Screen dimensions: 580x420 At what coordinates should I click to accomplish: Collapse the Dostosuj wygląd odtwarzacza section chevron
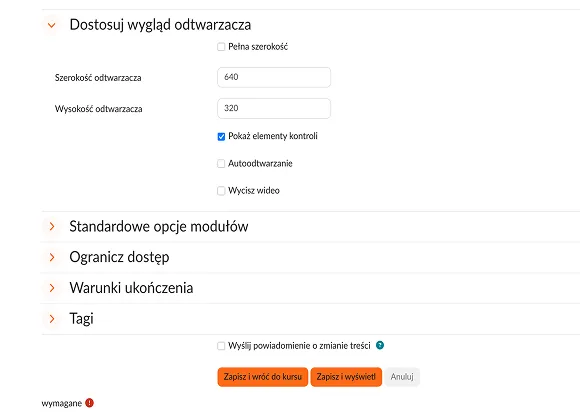(x=52, y=25)
